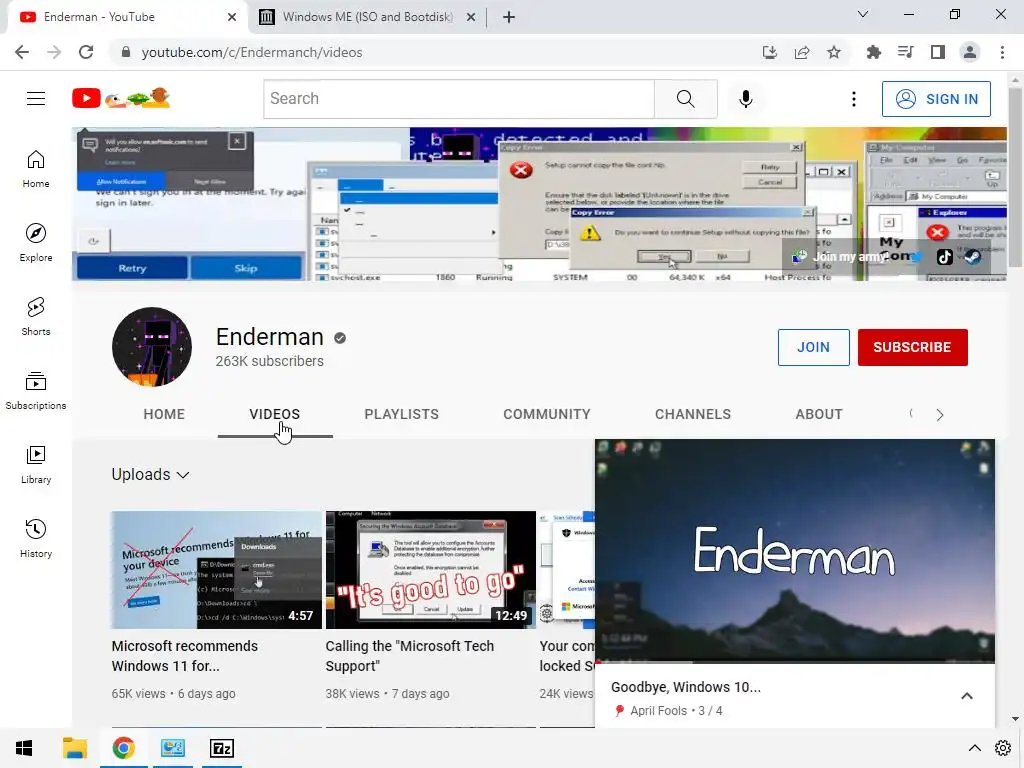Reload the page
Viewport: 1024px width, 768px height.
pyautogui.click(x=86, y=52)
